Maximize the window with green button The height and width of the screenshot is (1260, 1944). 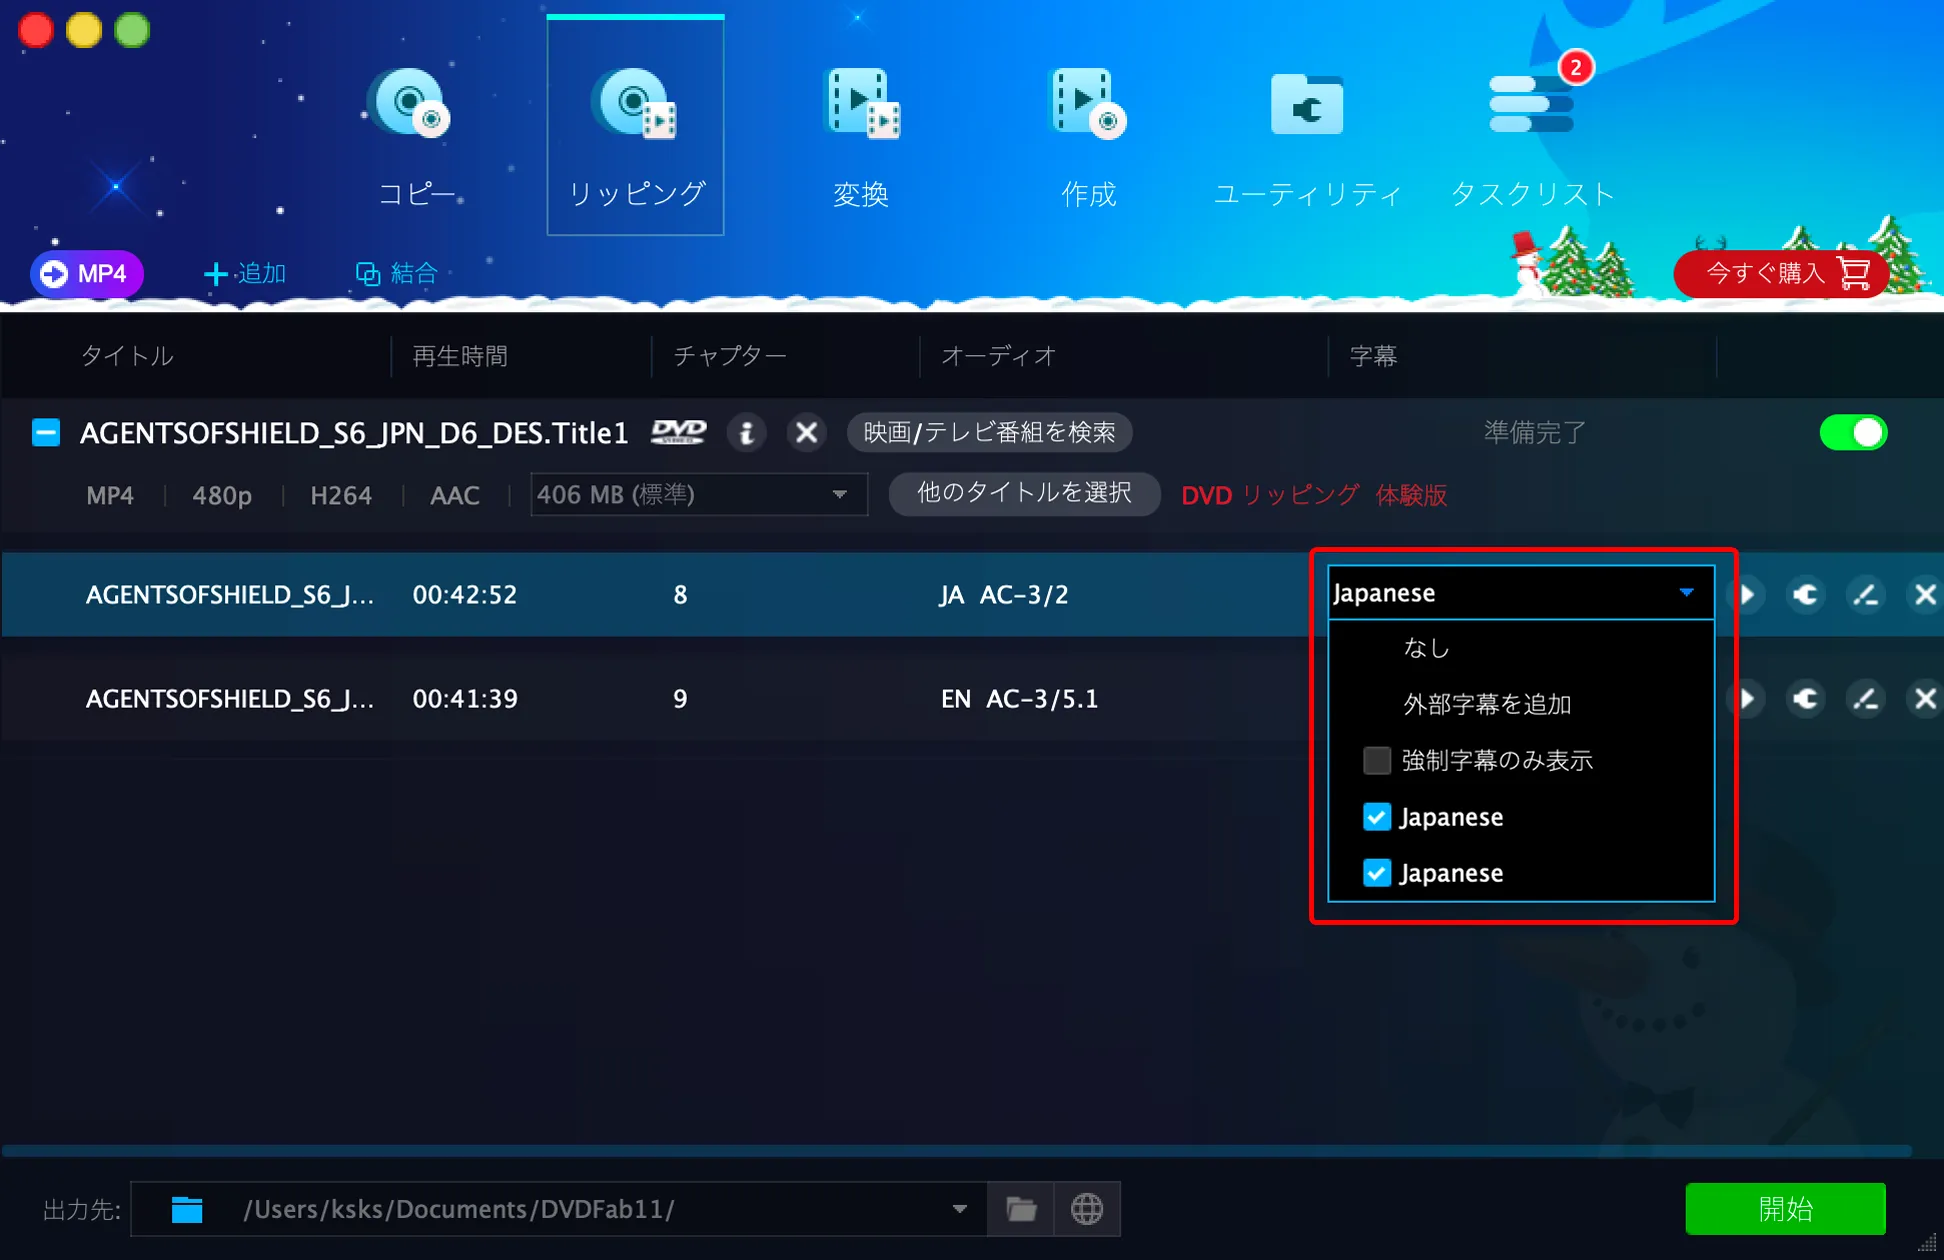[x=132, y=30]
